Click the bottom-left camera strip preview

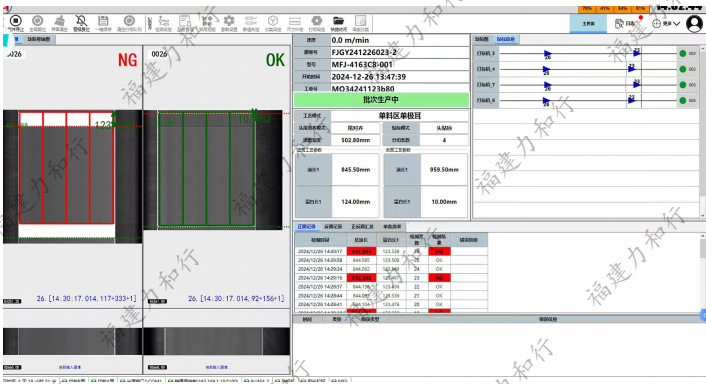(72, 341)
